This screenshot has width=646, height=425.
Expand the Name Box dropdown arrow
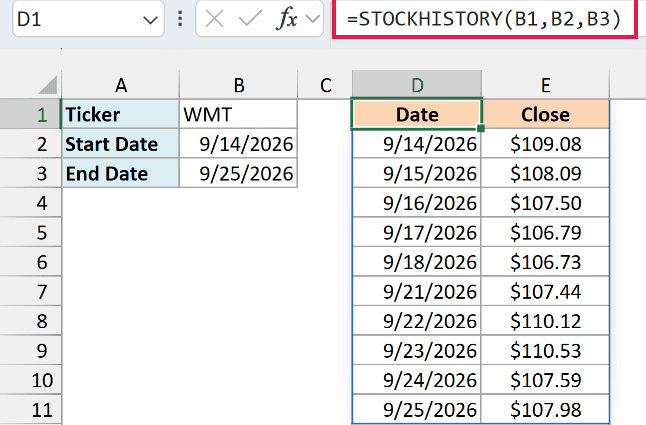pos(150,20)
